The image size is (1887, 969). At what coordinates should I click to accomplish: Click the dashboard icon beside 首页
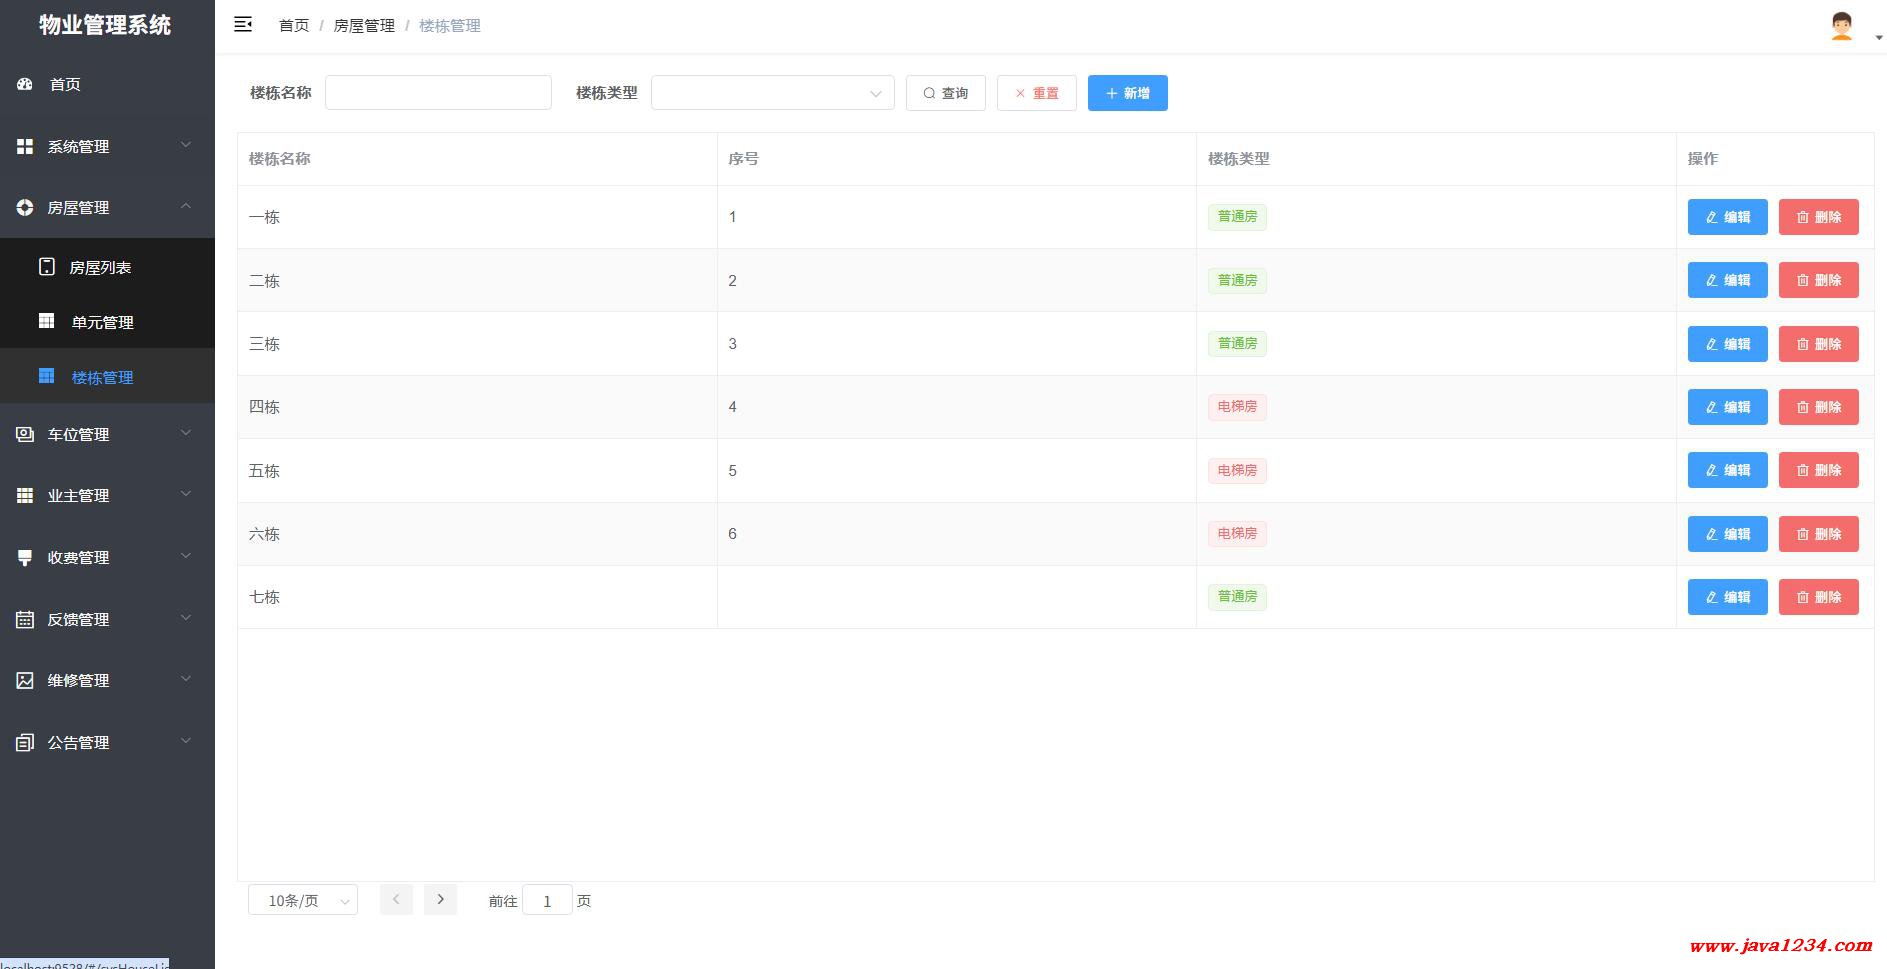click(25, 84)
